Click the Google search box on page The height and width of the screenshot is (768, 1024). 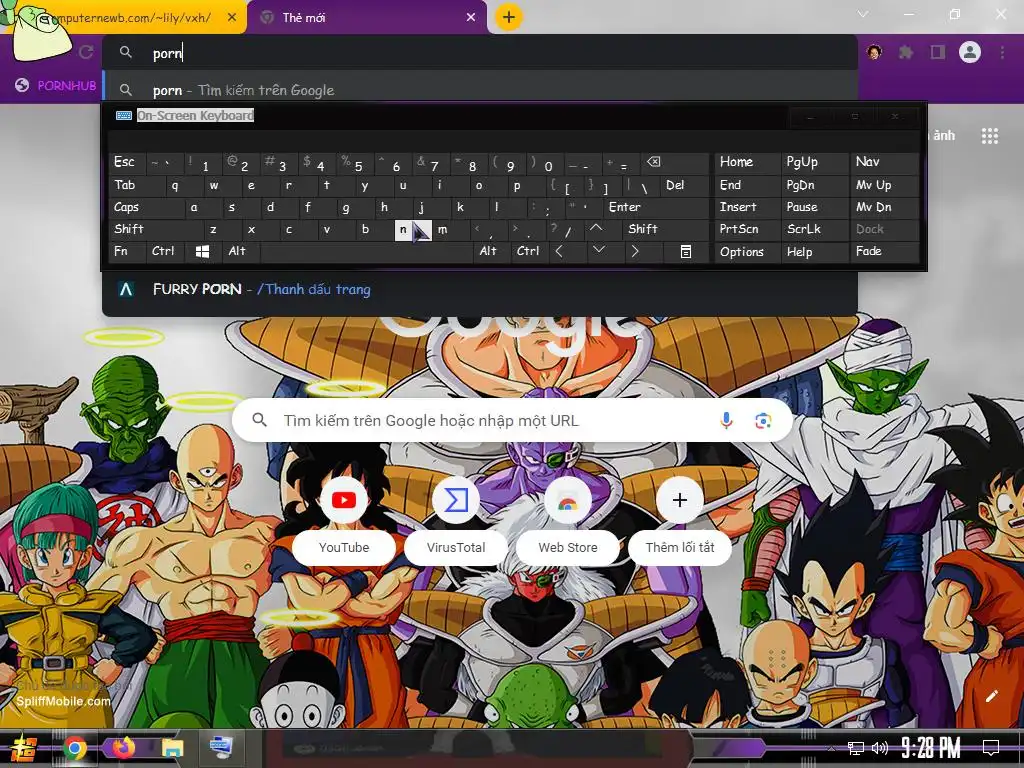pyautogui.click(x=512, y=420)
